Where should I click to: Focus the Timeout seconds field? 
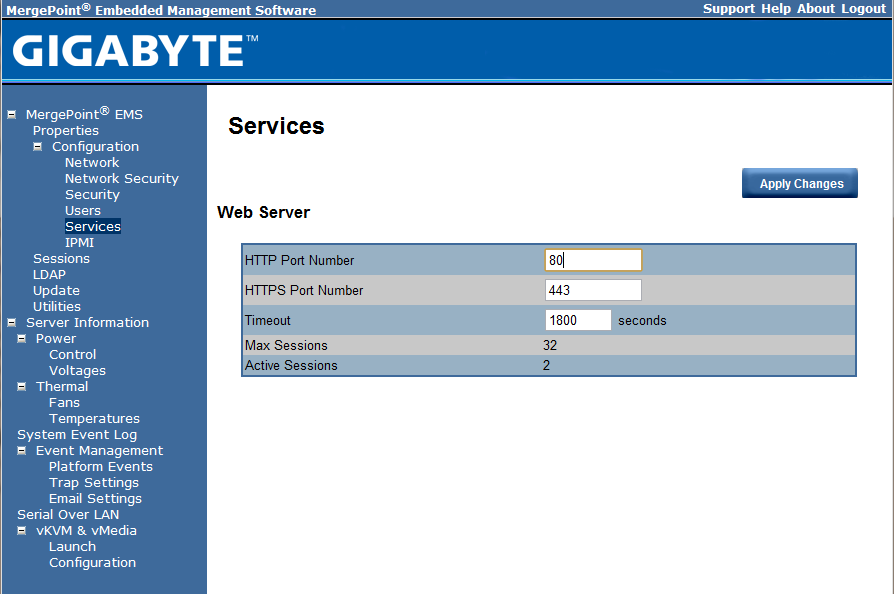coord(578,320)
